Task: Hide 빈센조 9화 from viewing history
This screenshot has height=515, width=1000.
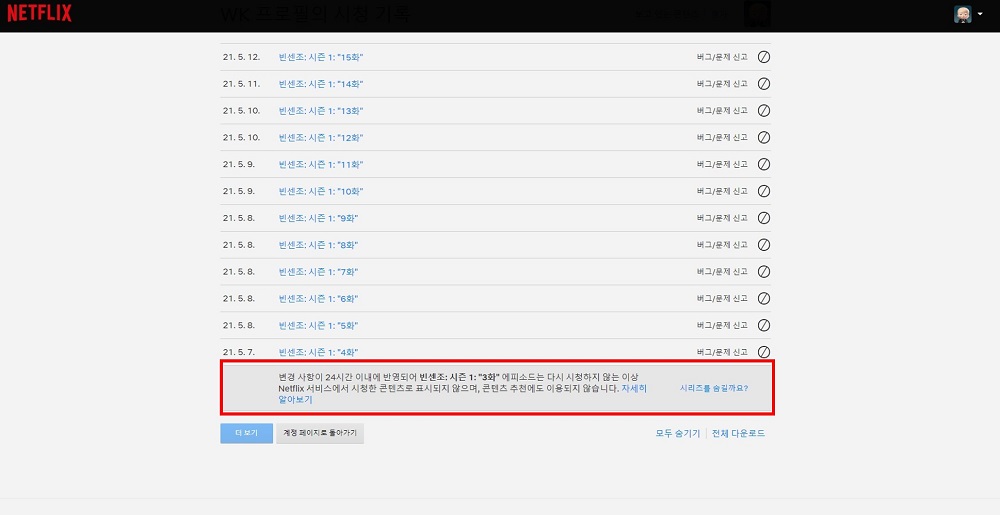Action: [763, 217]
